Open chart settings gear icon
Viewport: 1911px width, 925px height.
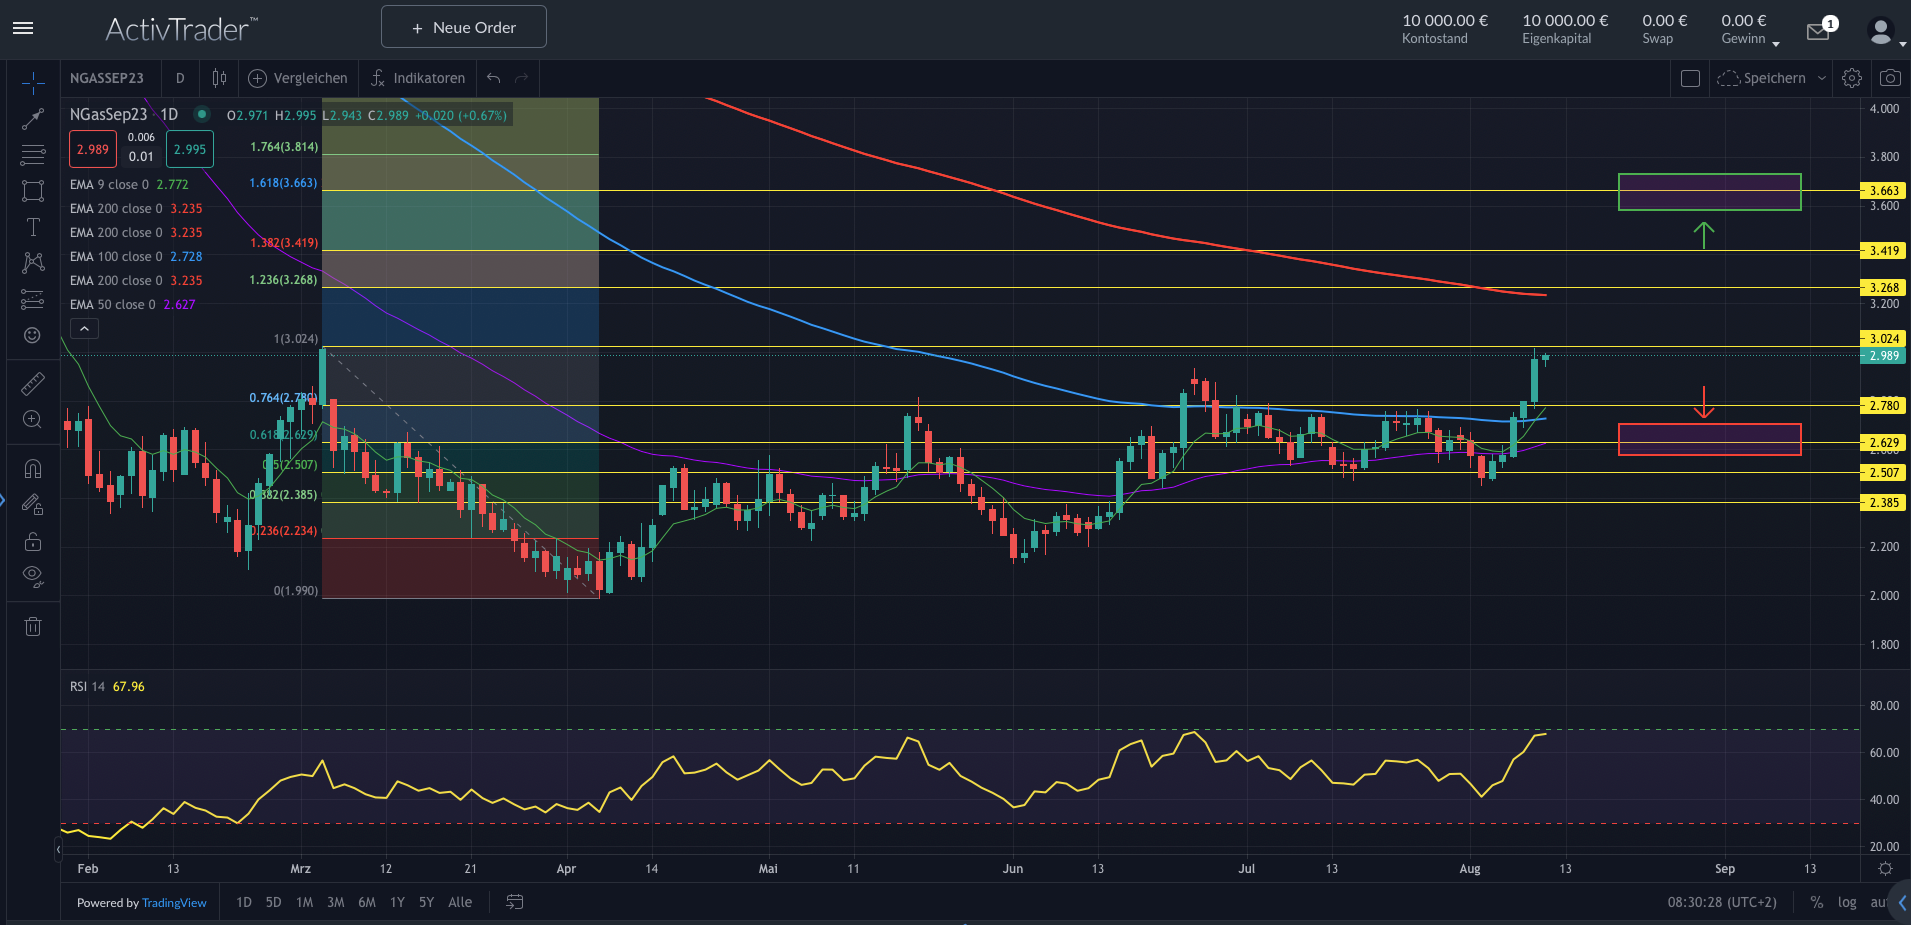click(x=1852, y=78)
